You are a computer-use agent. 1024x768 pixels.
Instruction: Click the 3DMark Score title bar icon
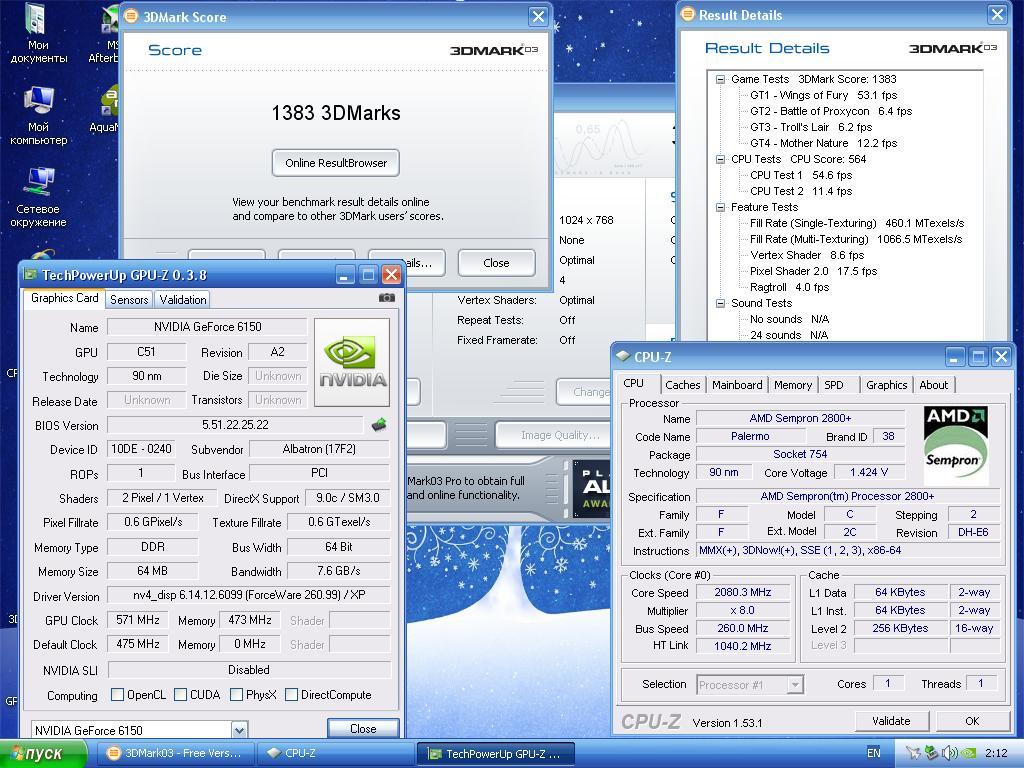point(131,16)
